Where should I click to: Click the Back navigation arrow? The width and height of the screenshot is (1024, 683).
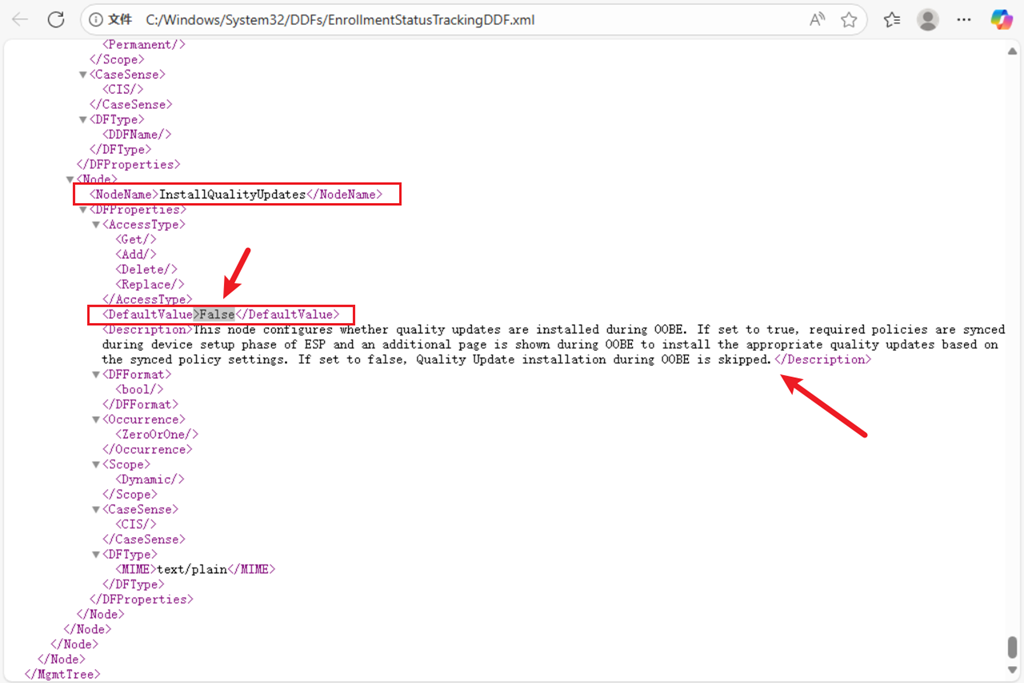pos(20,20)
